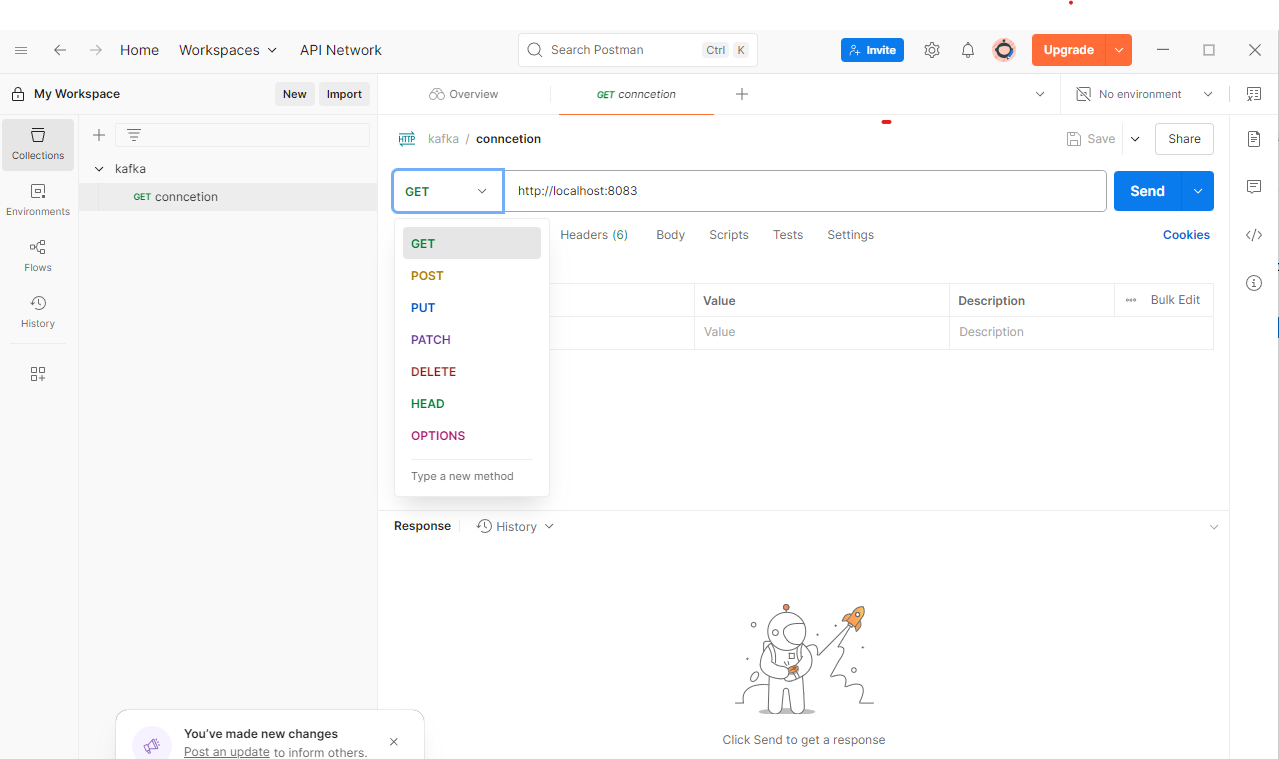Switch to the Body tab
1279x759 pixels.
(670, 235)
